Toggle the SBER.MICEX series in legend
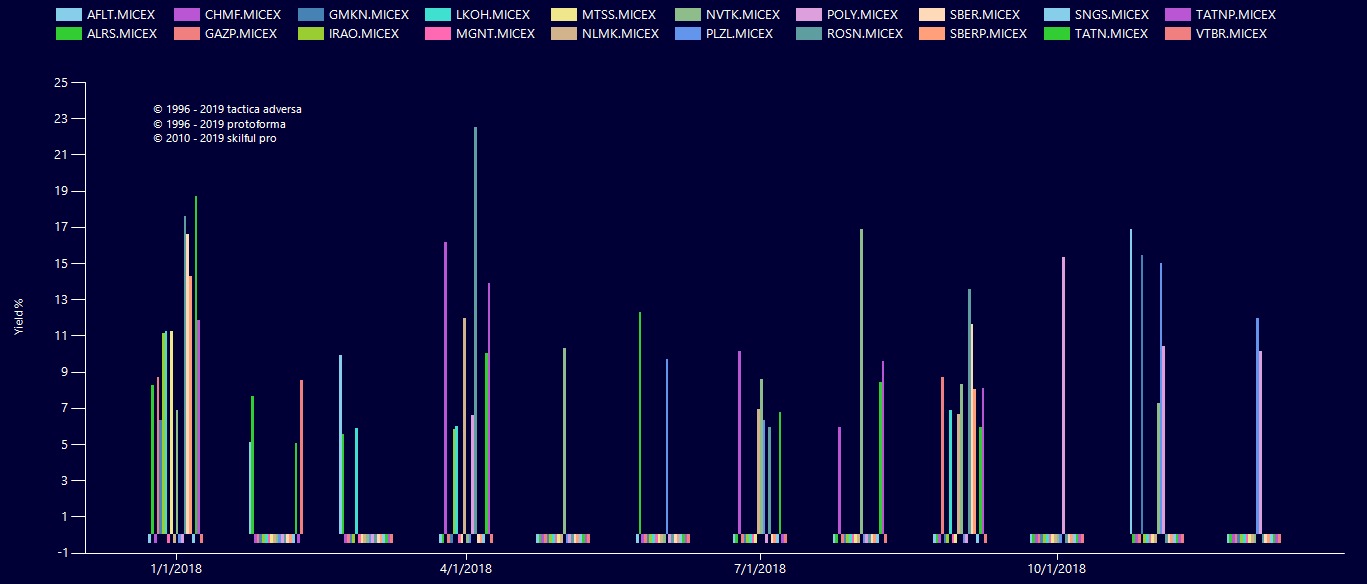The width and height of the screenshot is (1367, 584). [987, 15]
